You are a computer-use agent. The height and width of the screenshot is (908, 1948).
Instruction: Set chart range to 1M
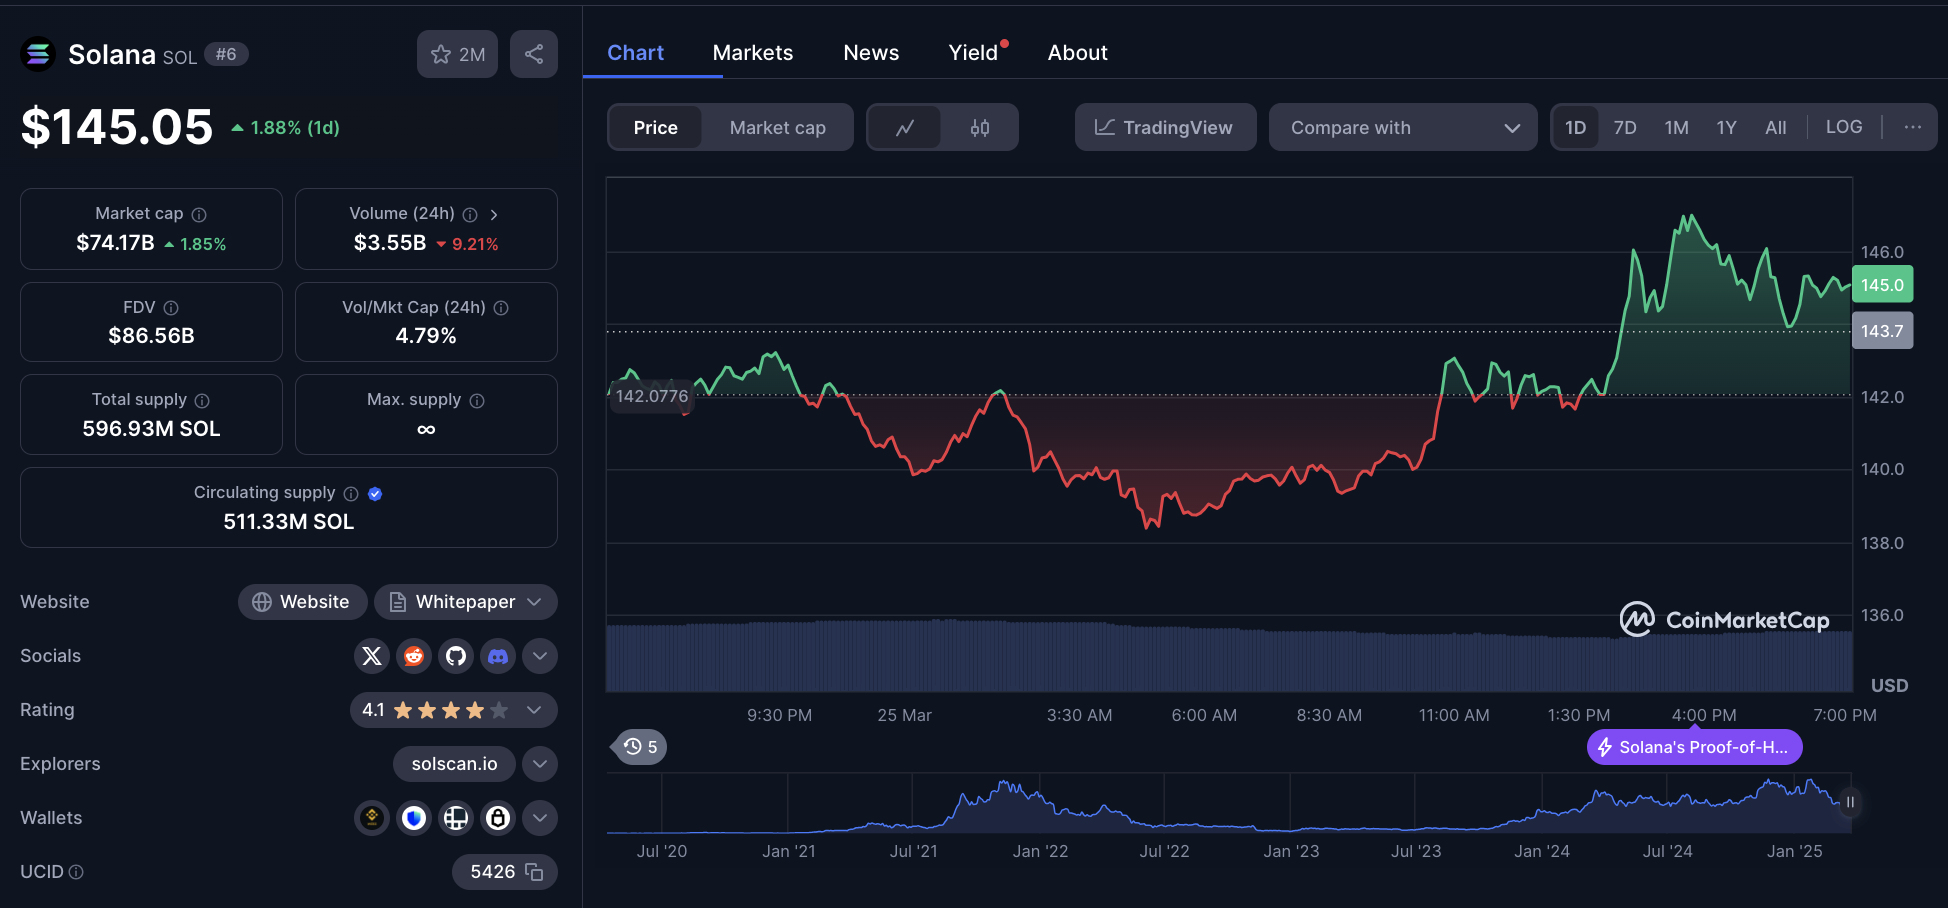click(x=1677, y=127)
